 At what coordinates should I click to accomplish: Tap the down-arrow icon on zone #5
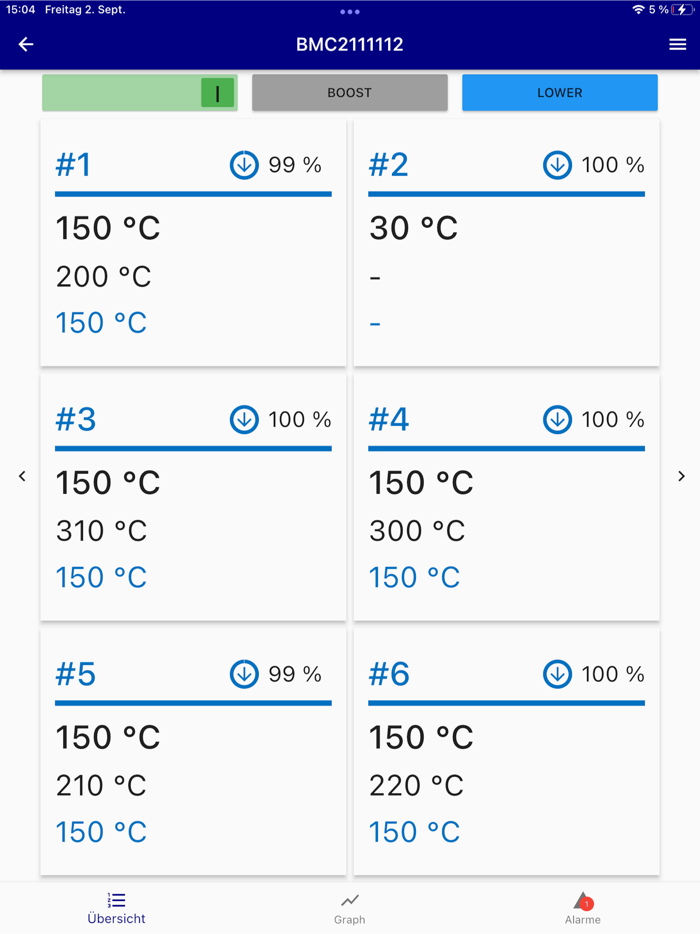[x=244, y=674]
